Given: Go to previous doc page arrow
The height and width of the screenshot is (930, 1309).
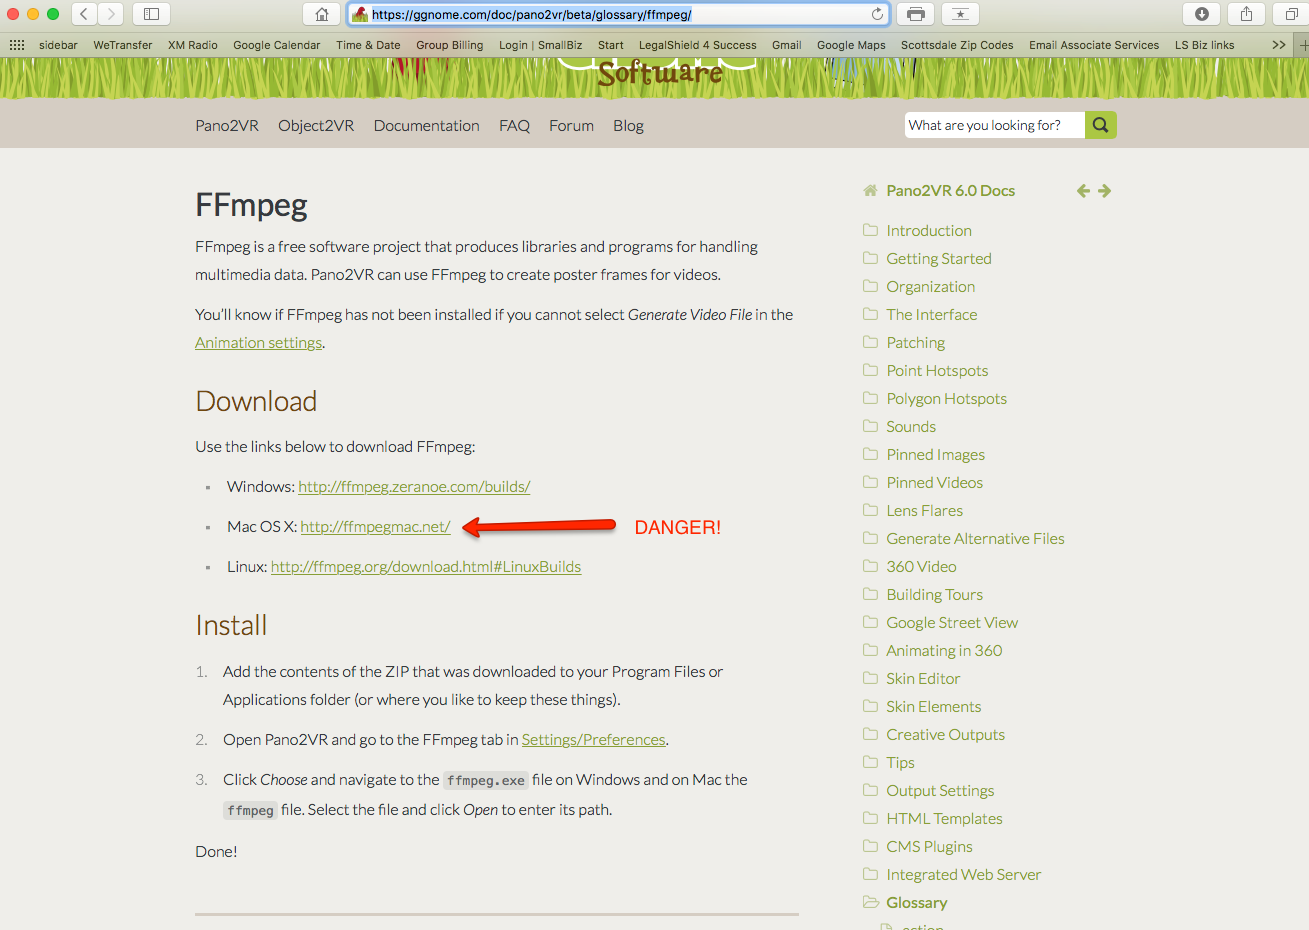Looking at the screenshot, I should click(1083, 191).
